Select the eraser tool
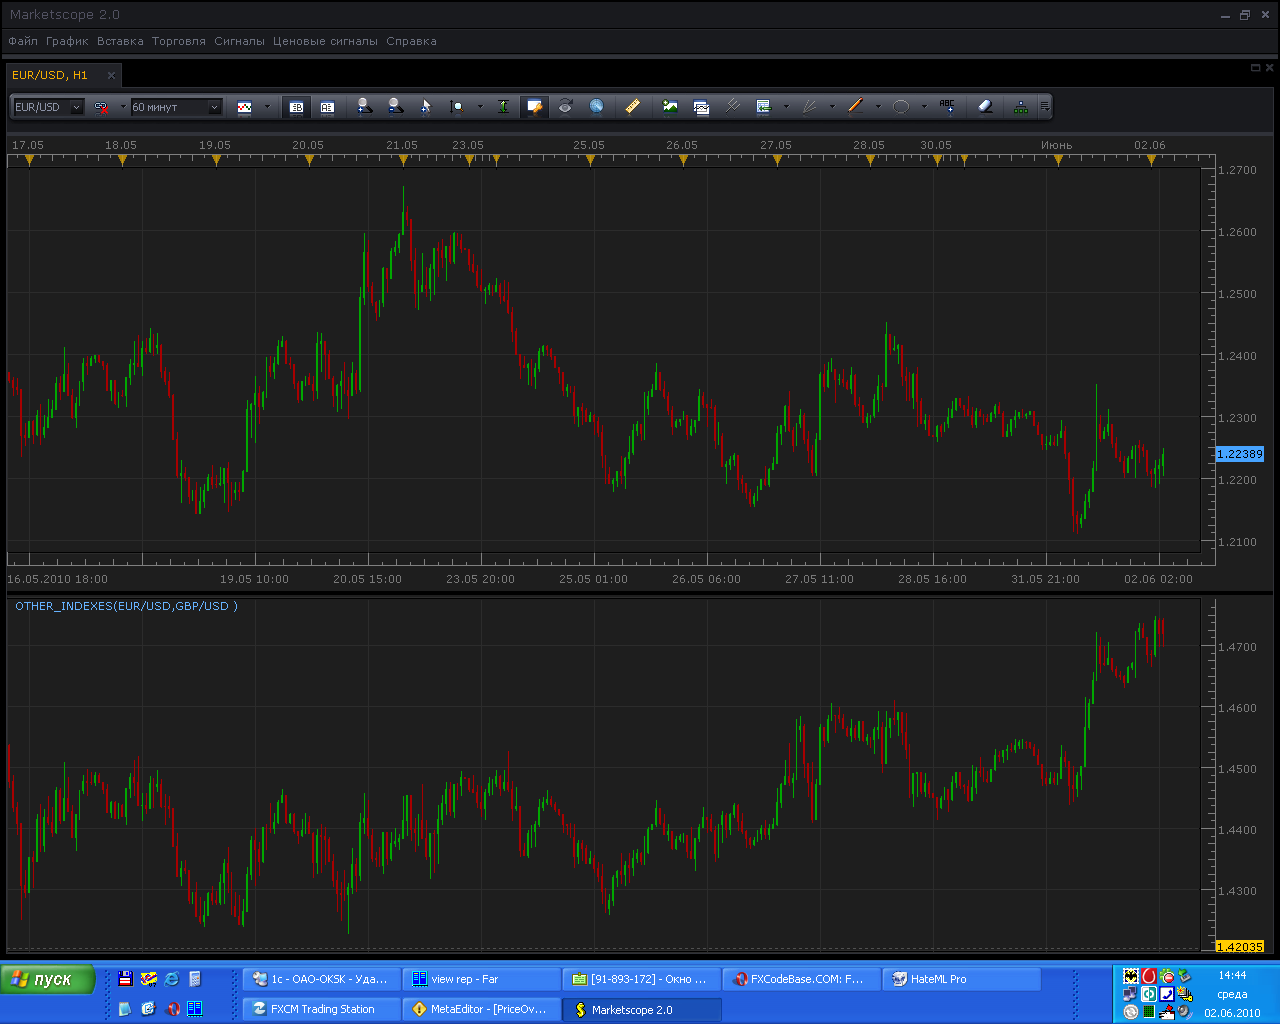 click(x=985, y=106)
